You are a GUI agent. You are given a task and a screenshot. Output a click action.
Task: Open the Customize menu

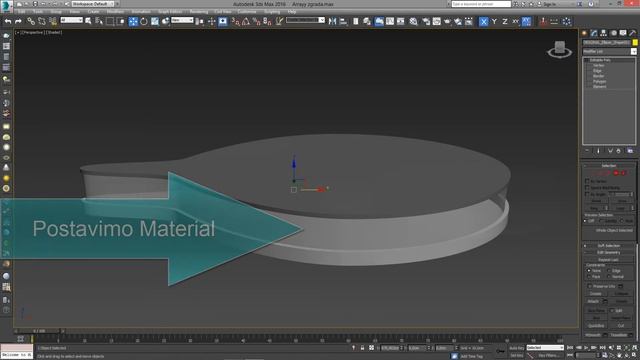247,12
